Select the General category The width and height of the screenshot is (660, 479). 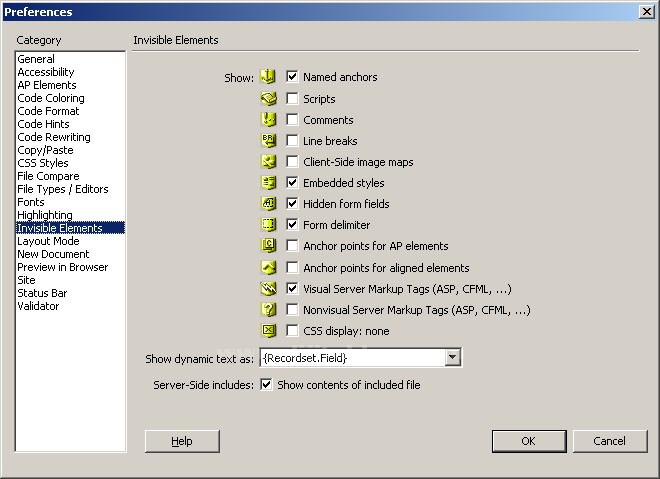click(x=36, y=60)
